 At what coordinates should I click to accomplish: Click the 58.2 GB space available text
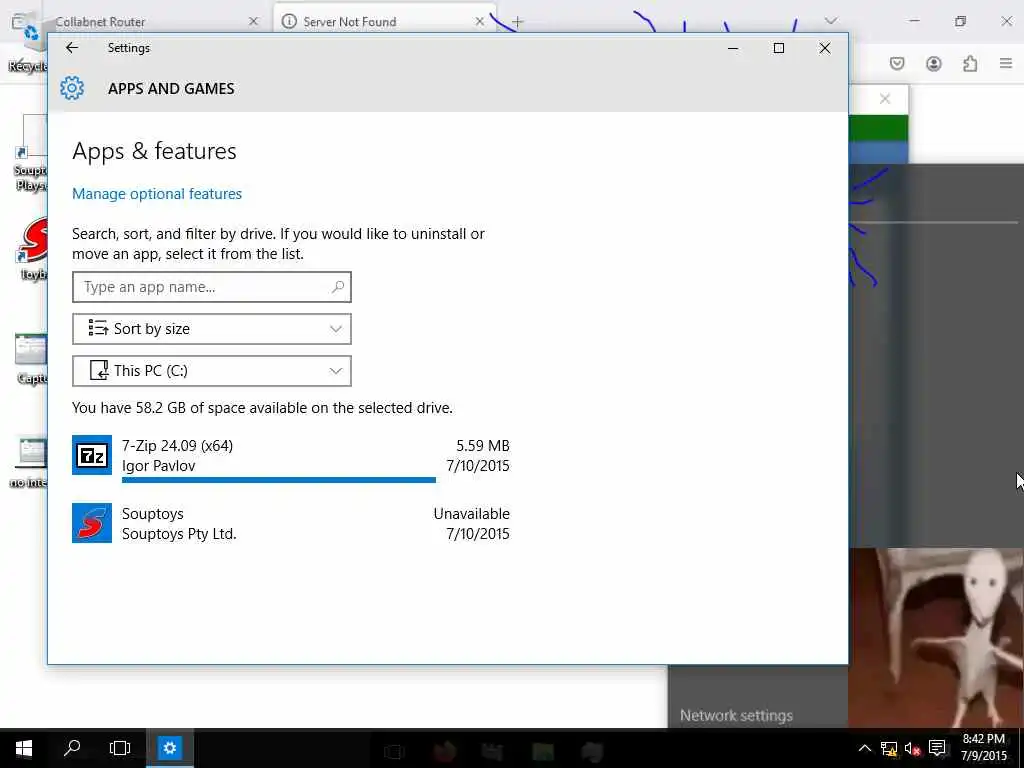click(x=262, y=408)
